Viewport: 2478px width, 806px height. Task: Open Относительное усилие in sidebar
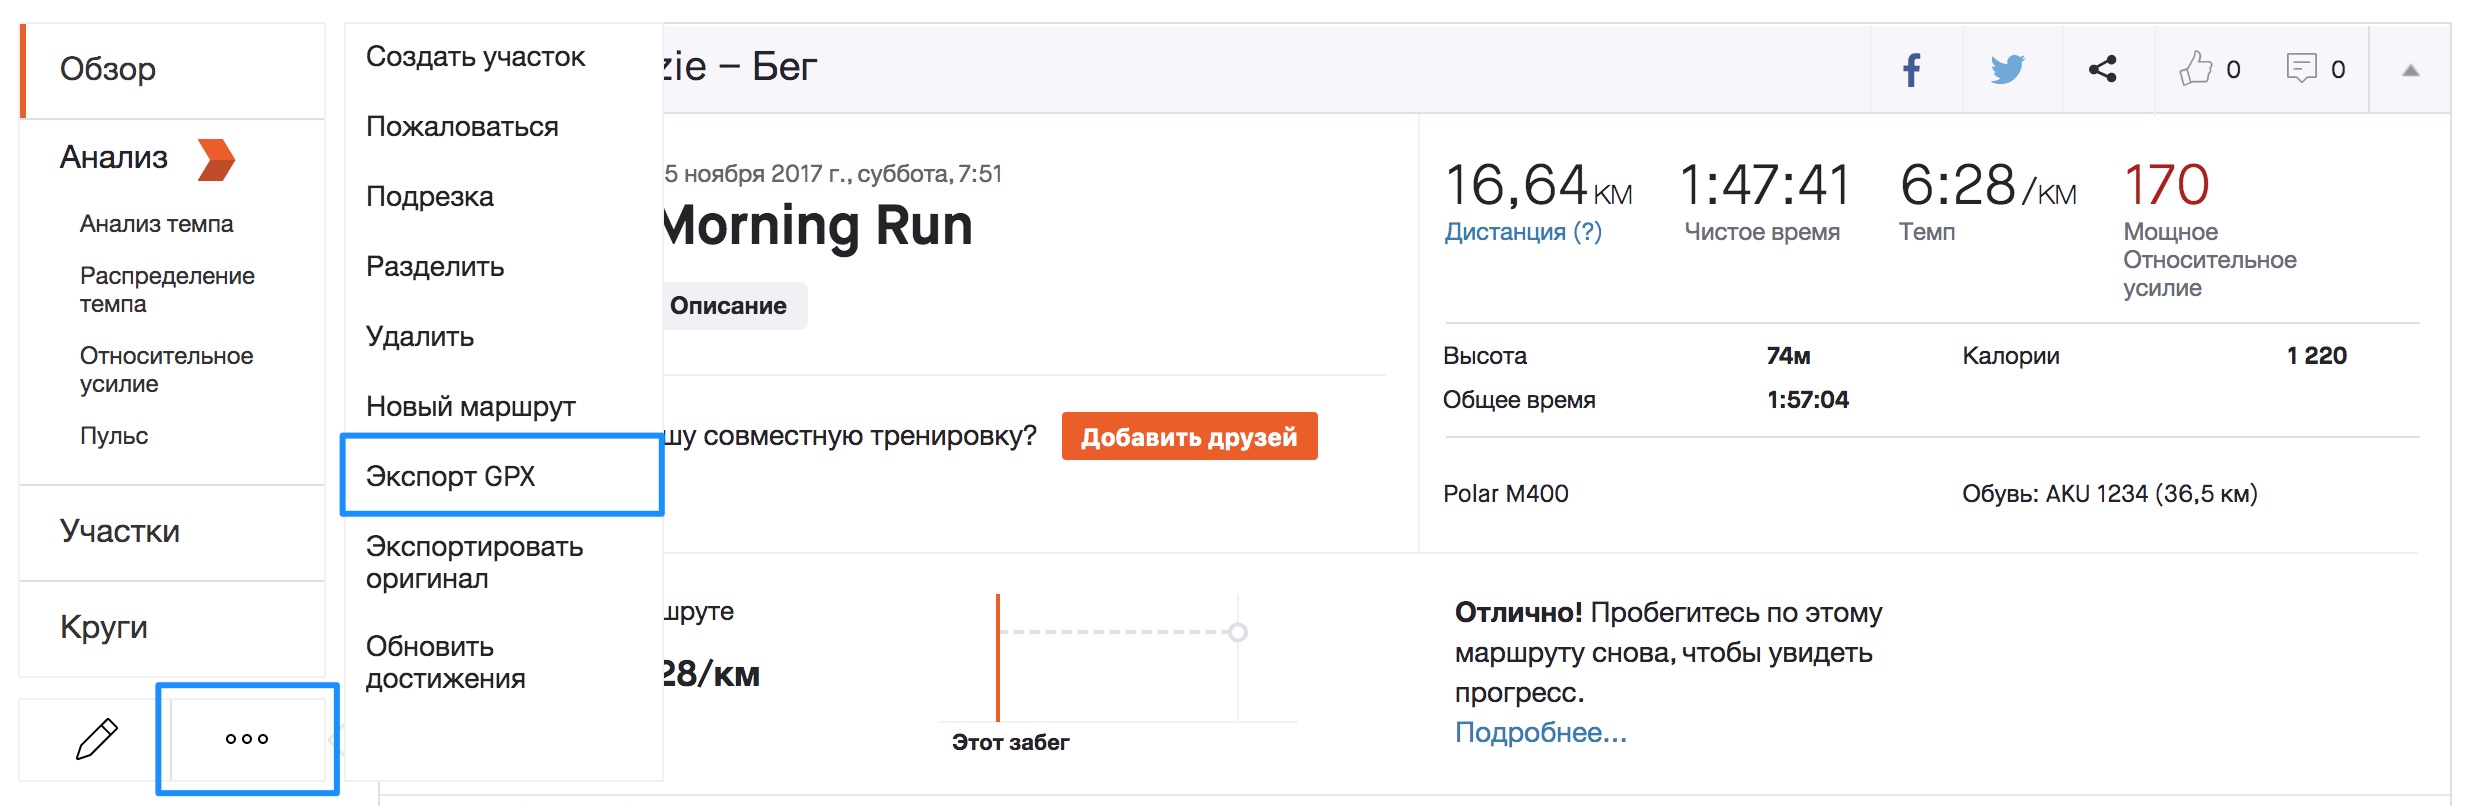166,369
